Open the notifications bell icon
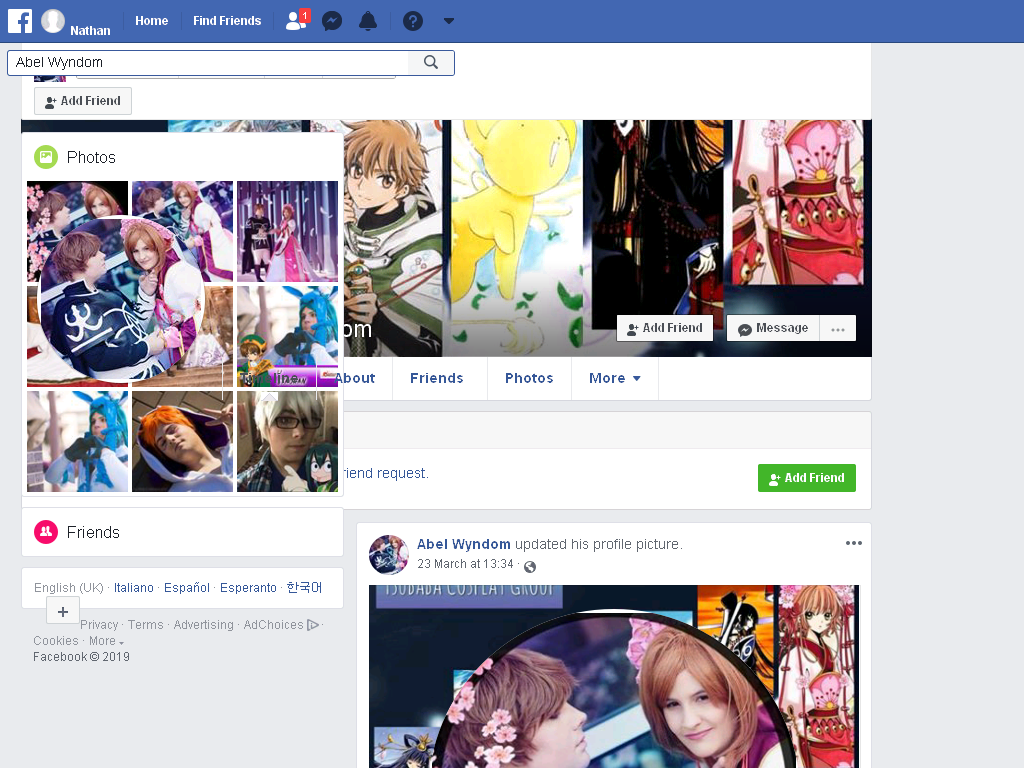The image size is (1024, 768). [368, 22]
